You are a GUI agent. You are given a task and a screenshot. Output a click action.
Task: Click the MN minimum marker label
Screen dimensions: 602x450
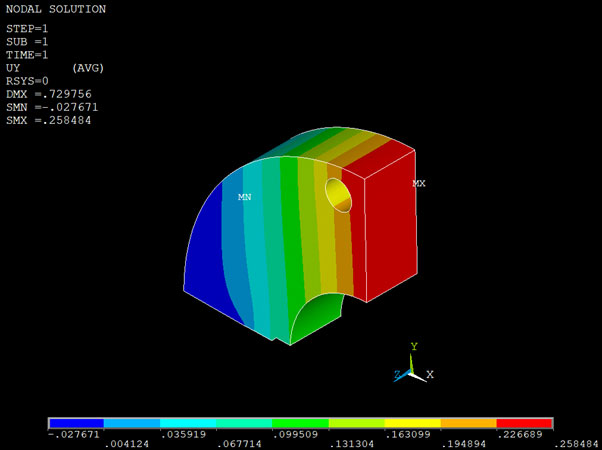point(245,197)
